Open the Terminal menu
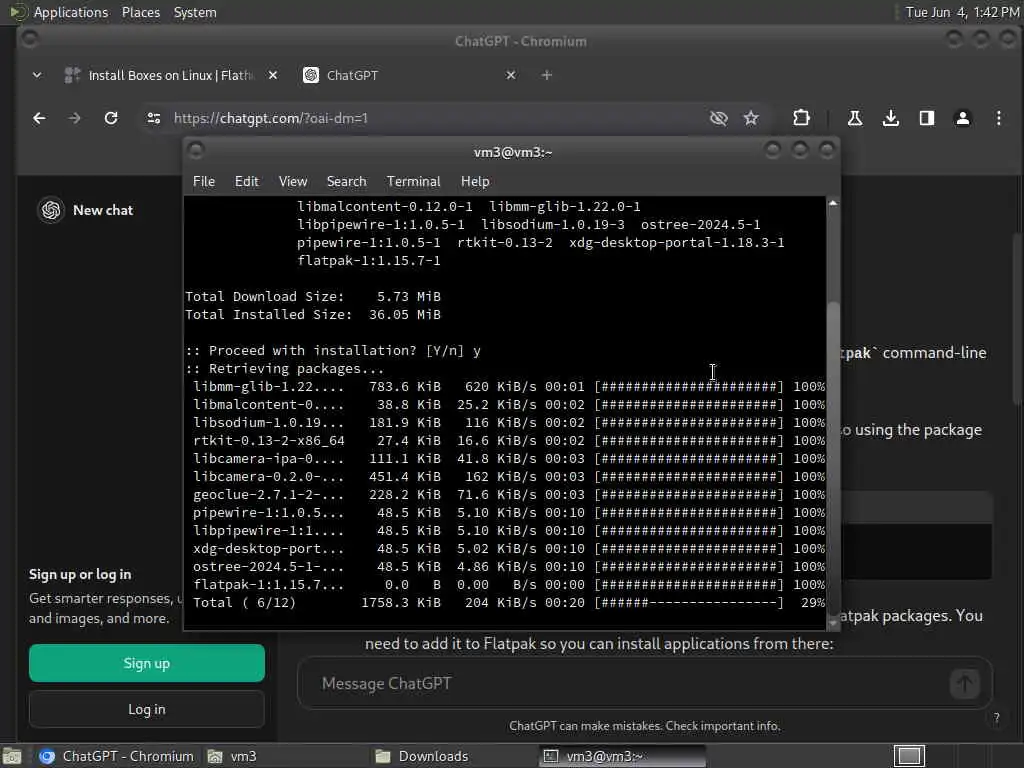This screenshot has width=1024, height=768. (x=413, y=182)
